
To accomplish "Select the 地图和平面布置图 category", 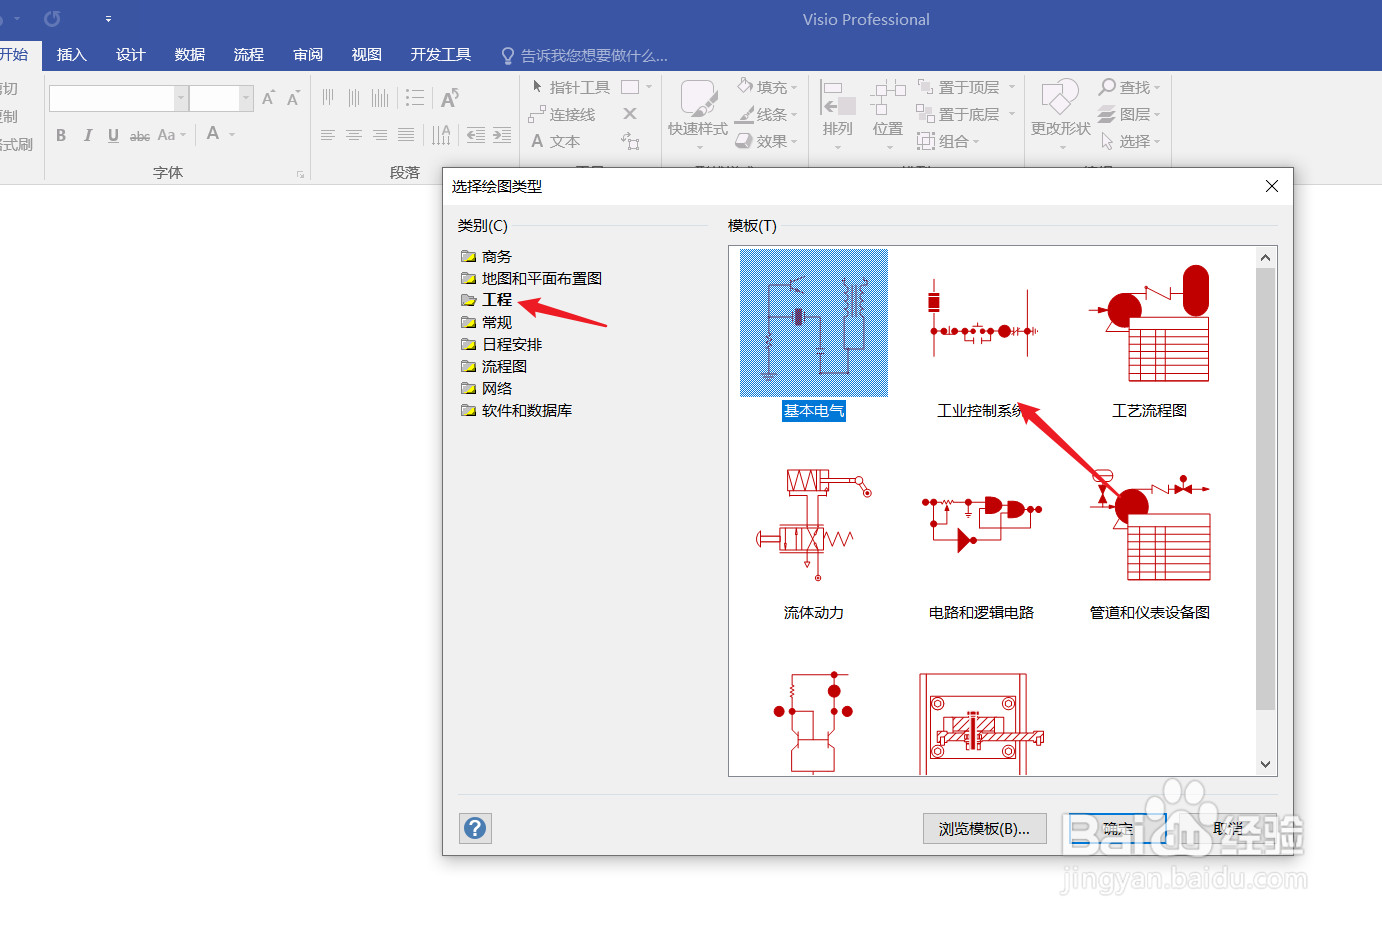I will (531, 279).
